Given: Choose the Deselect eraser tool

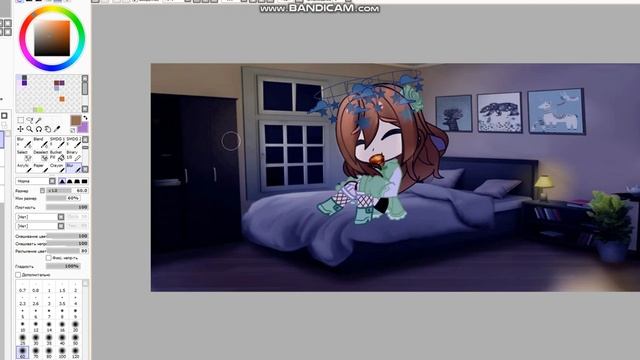Looking at the screenshot, I should (x=41, y=156).
